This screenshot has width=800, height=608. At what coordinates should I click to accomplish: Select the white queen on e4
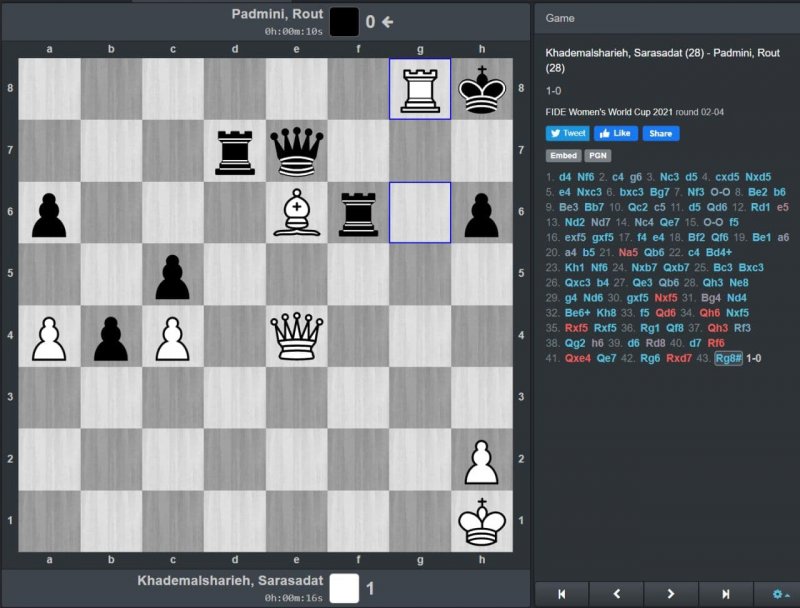(296, 337)
